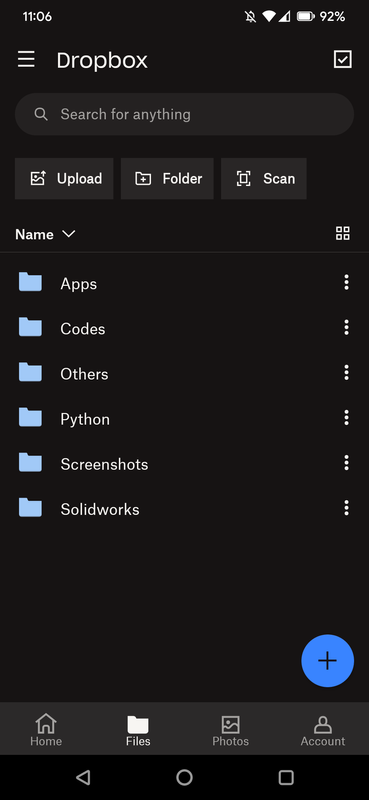Focus the Search for anything field
The width and height of the screenshot is (369, 800).
(x=184, y=114)
